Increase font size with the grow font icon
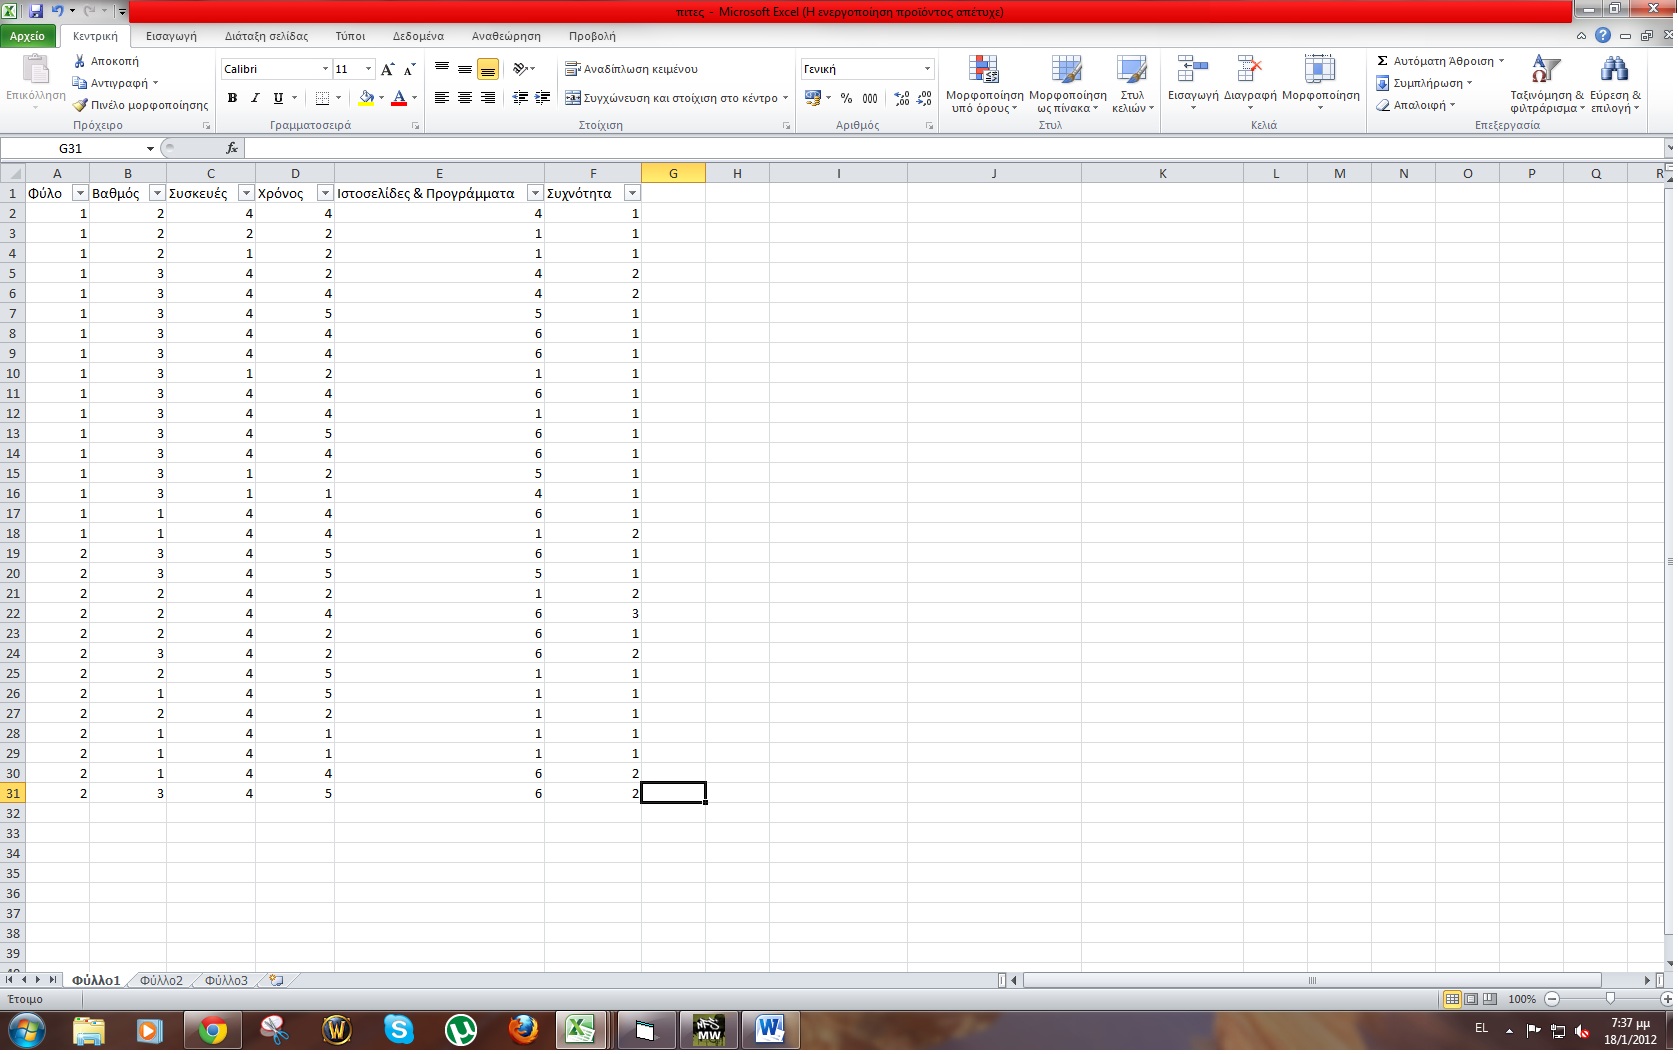Viewport: 1678px width, 1054px height. (387, 69)
